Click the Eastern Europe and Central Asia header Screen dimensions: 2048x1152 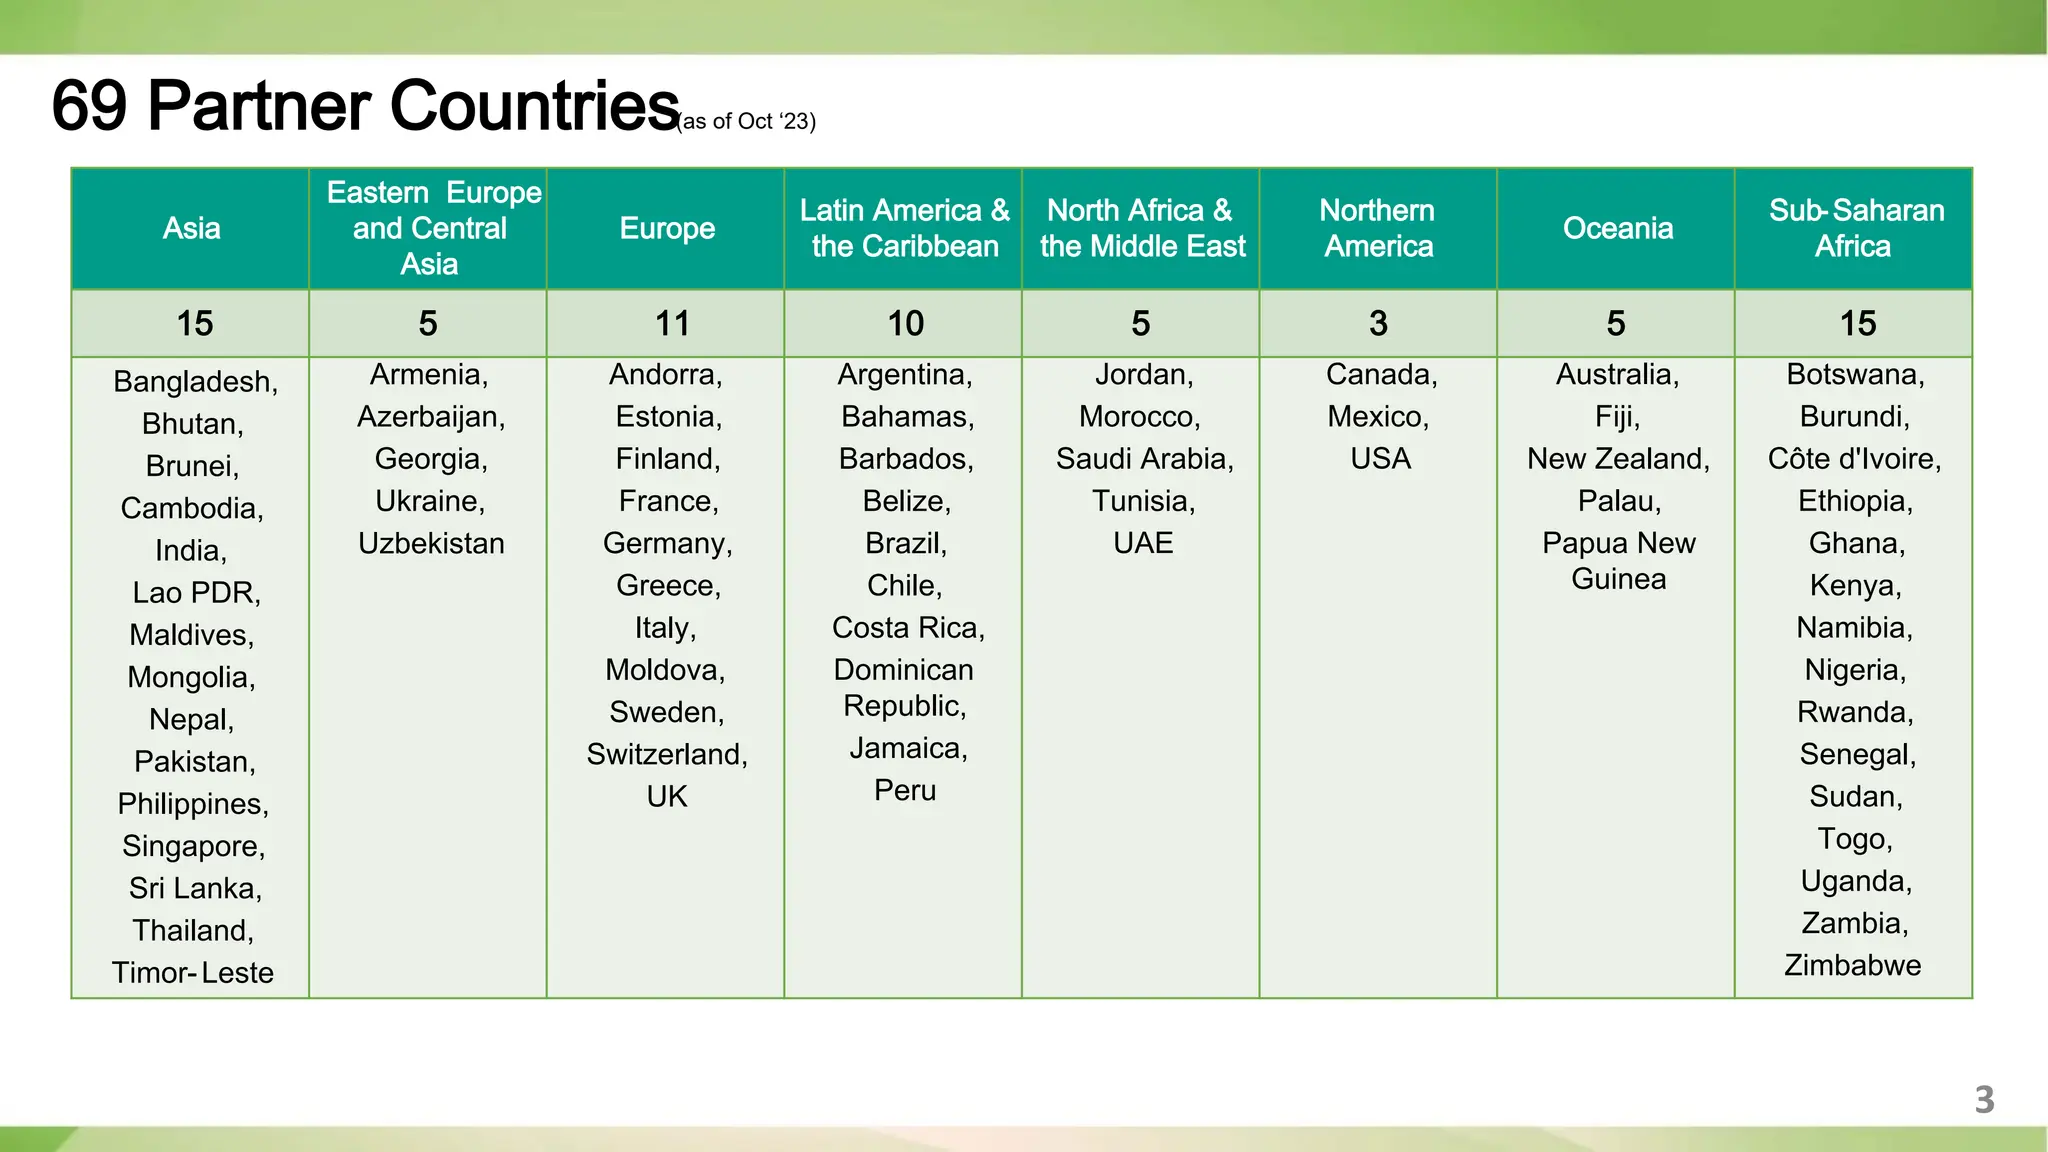[x=430, y=229]
